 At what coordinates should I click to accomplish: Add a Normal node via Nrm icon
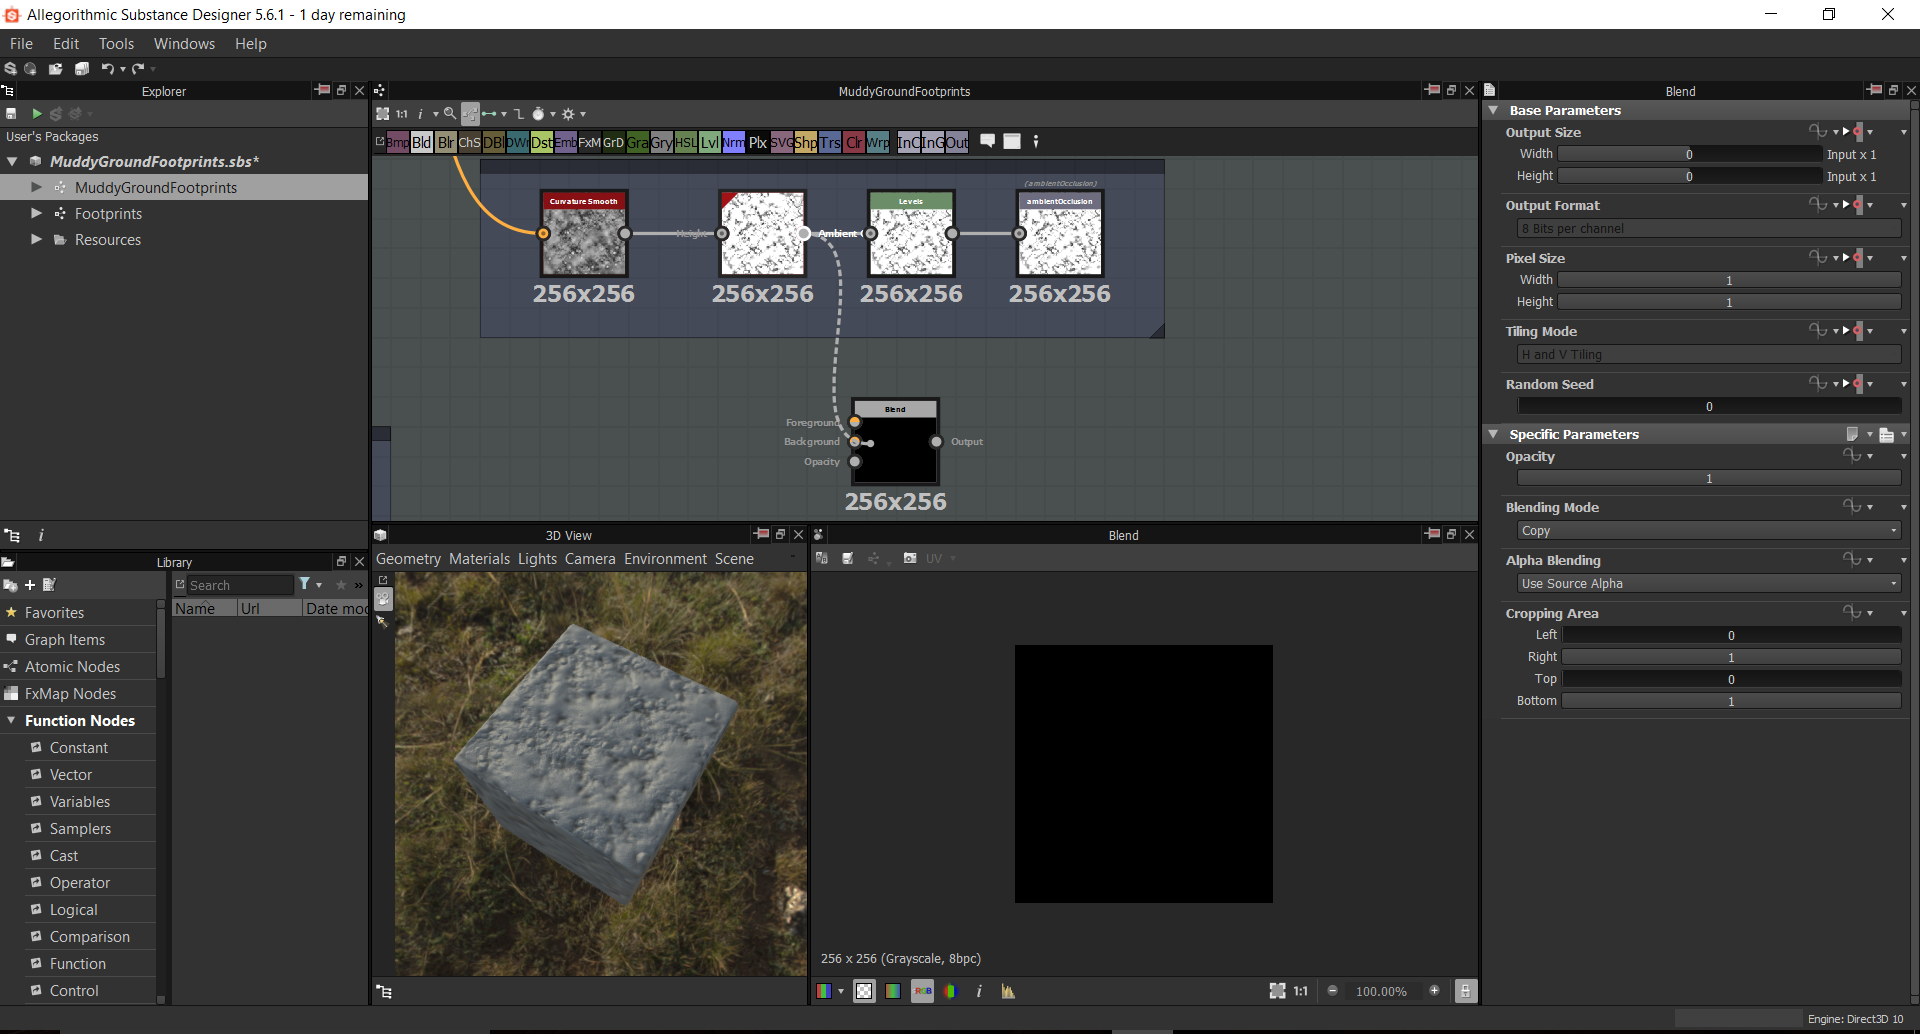[x=733, y=142]
